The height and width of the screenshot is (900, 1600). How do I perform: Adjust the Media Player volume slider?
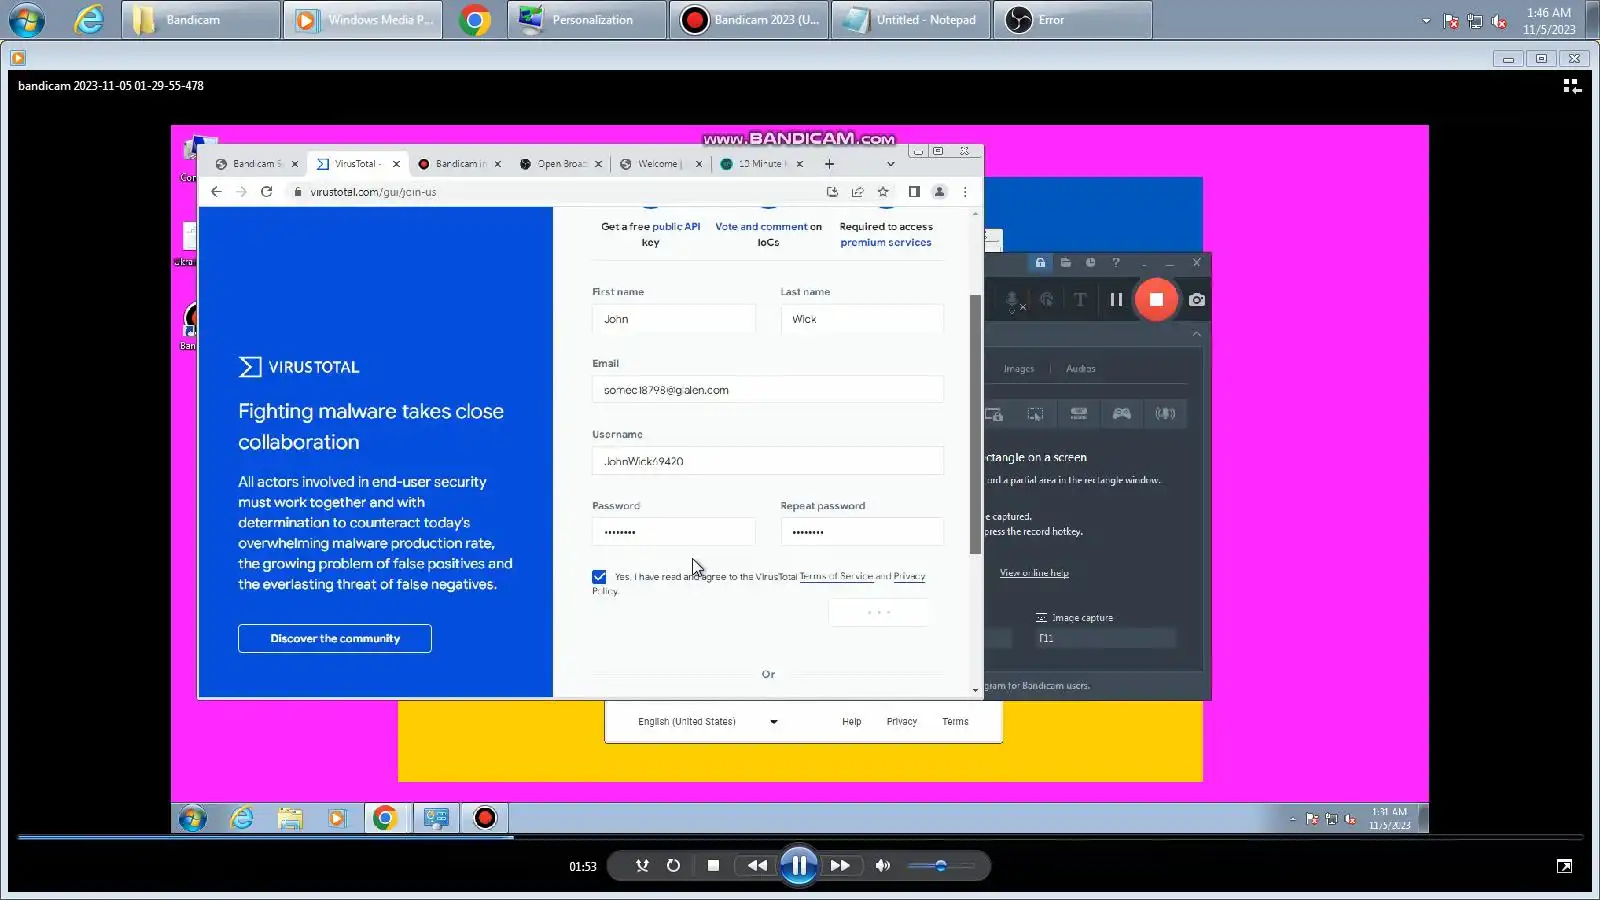click(941, 866)
